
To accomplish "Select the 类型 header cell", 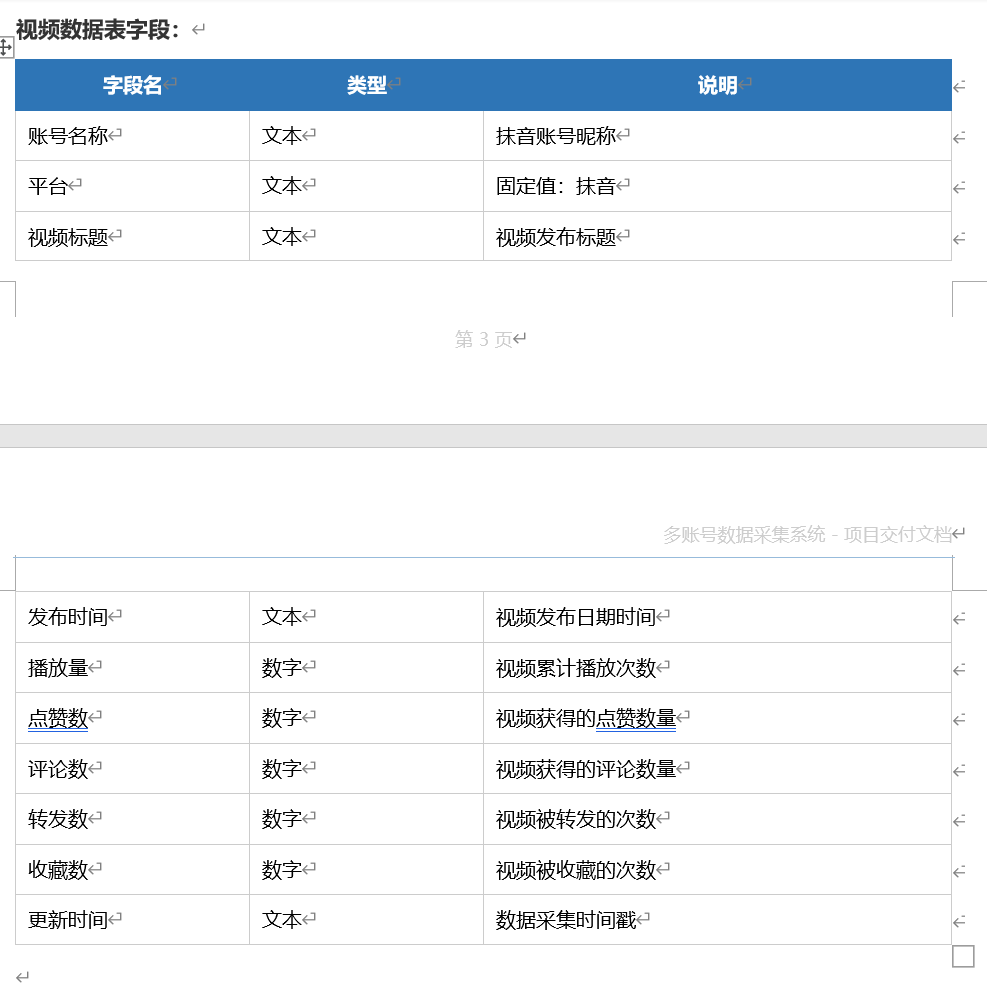I will click(x=368, y=85).
